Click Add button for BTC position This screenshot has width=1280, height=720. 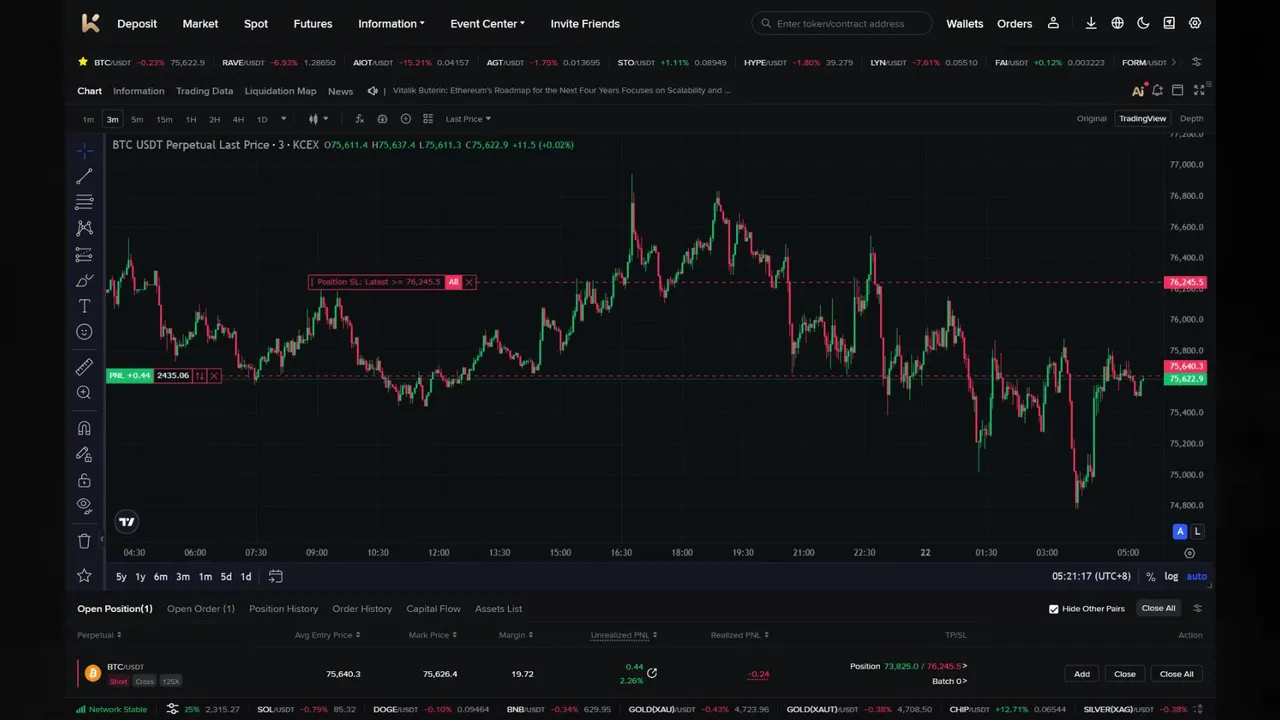tap(1082, 674)
